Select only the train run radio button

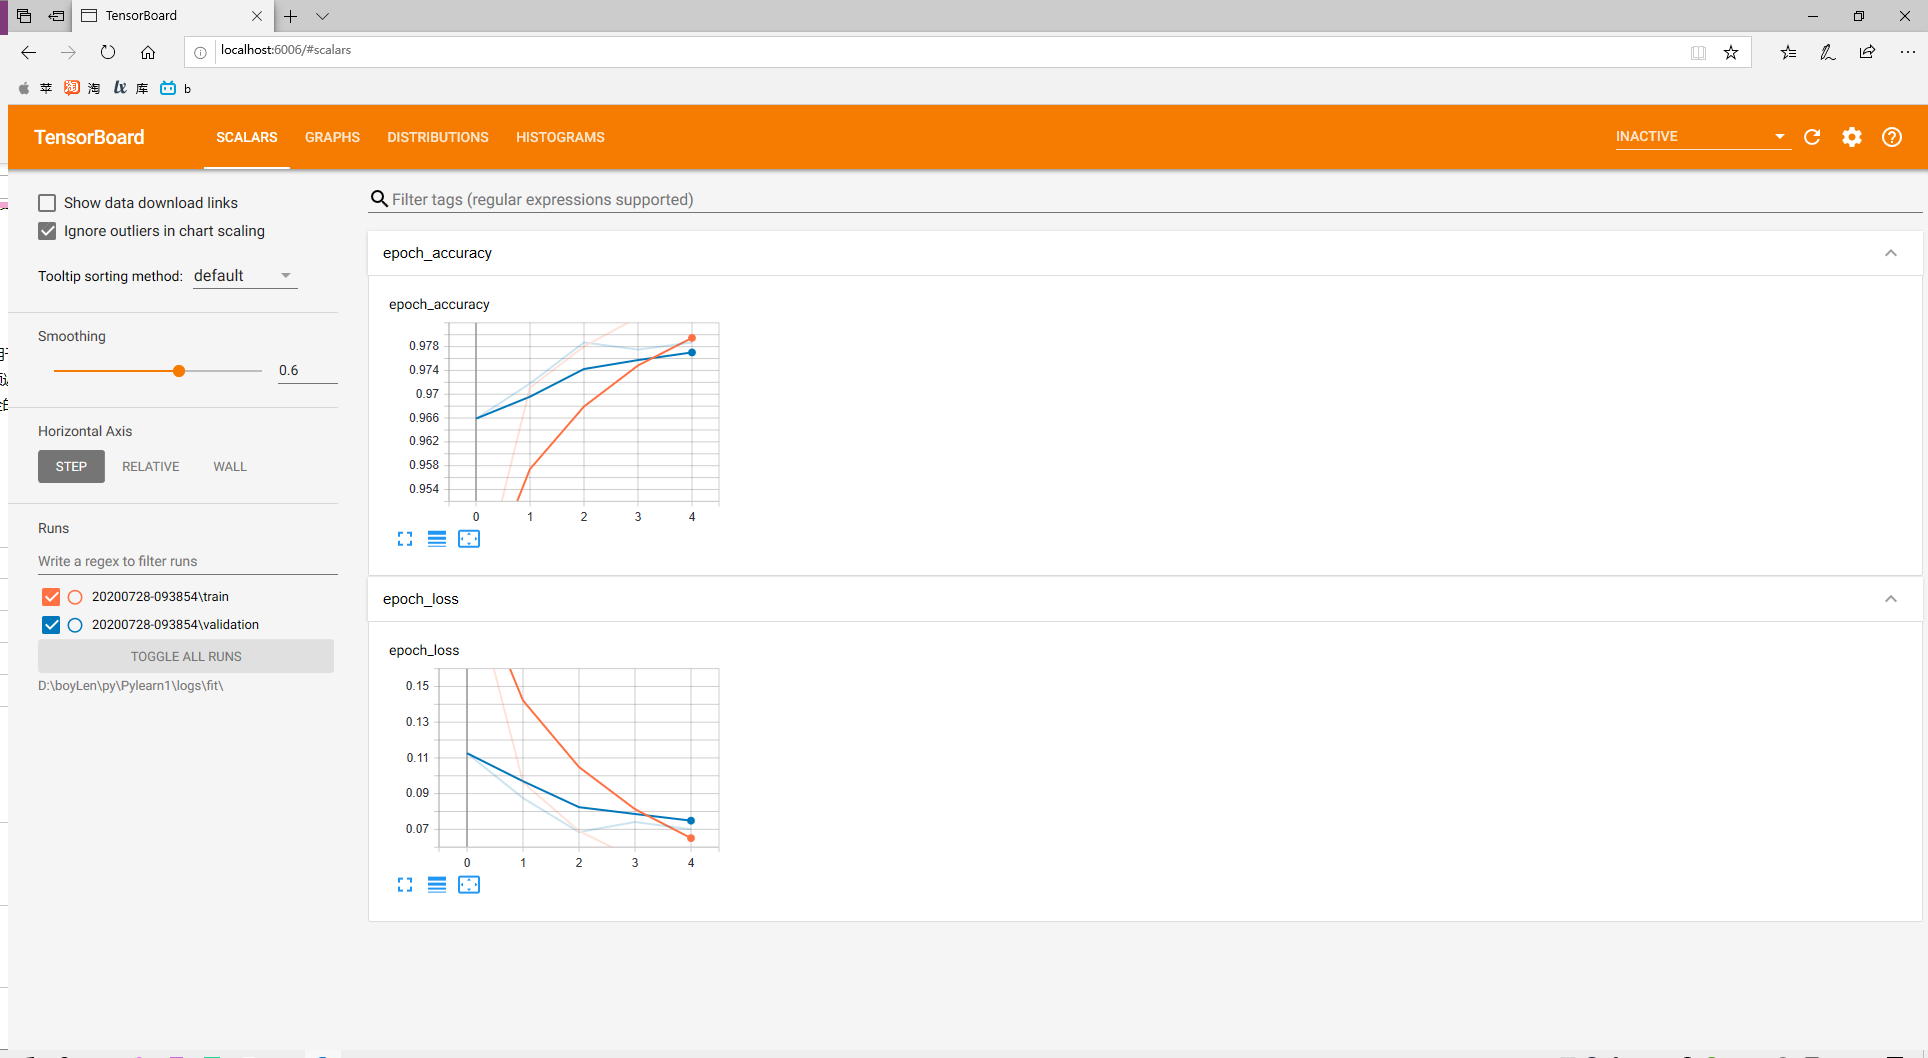tap(75, 596)
